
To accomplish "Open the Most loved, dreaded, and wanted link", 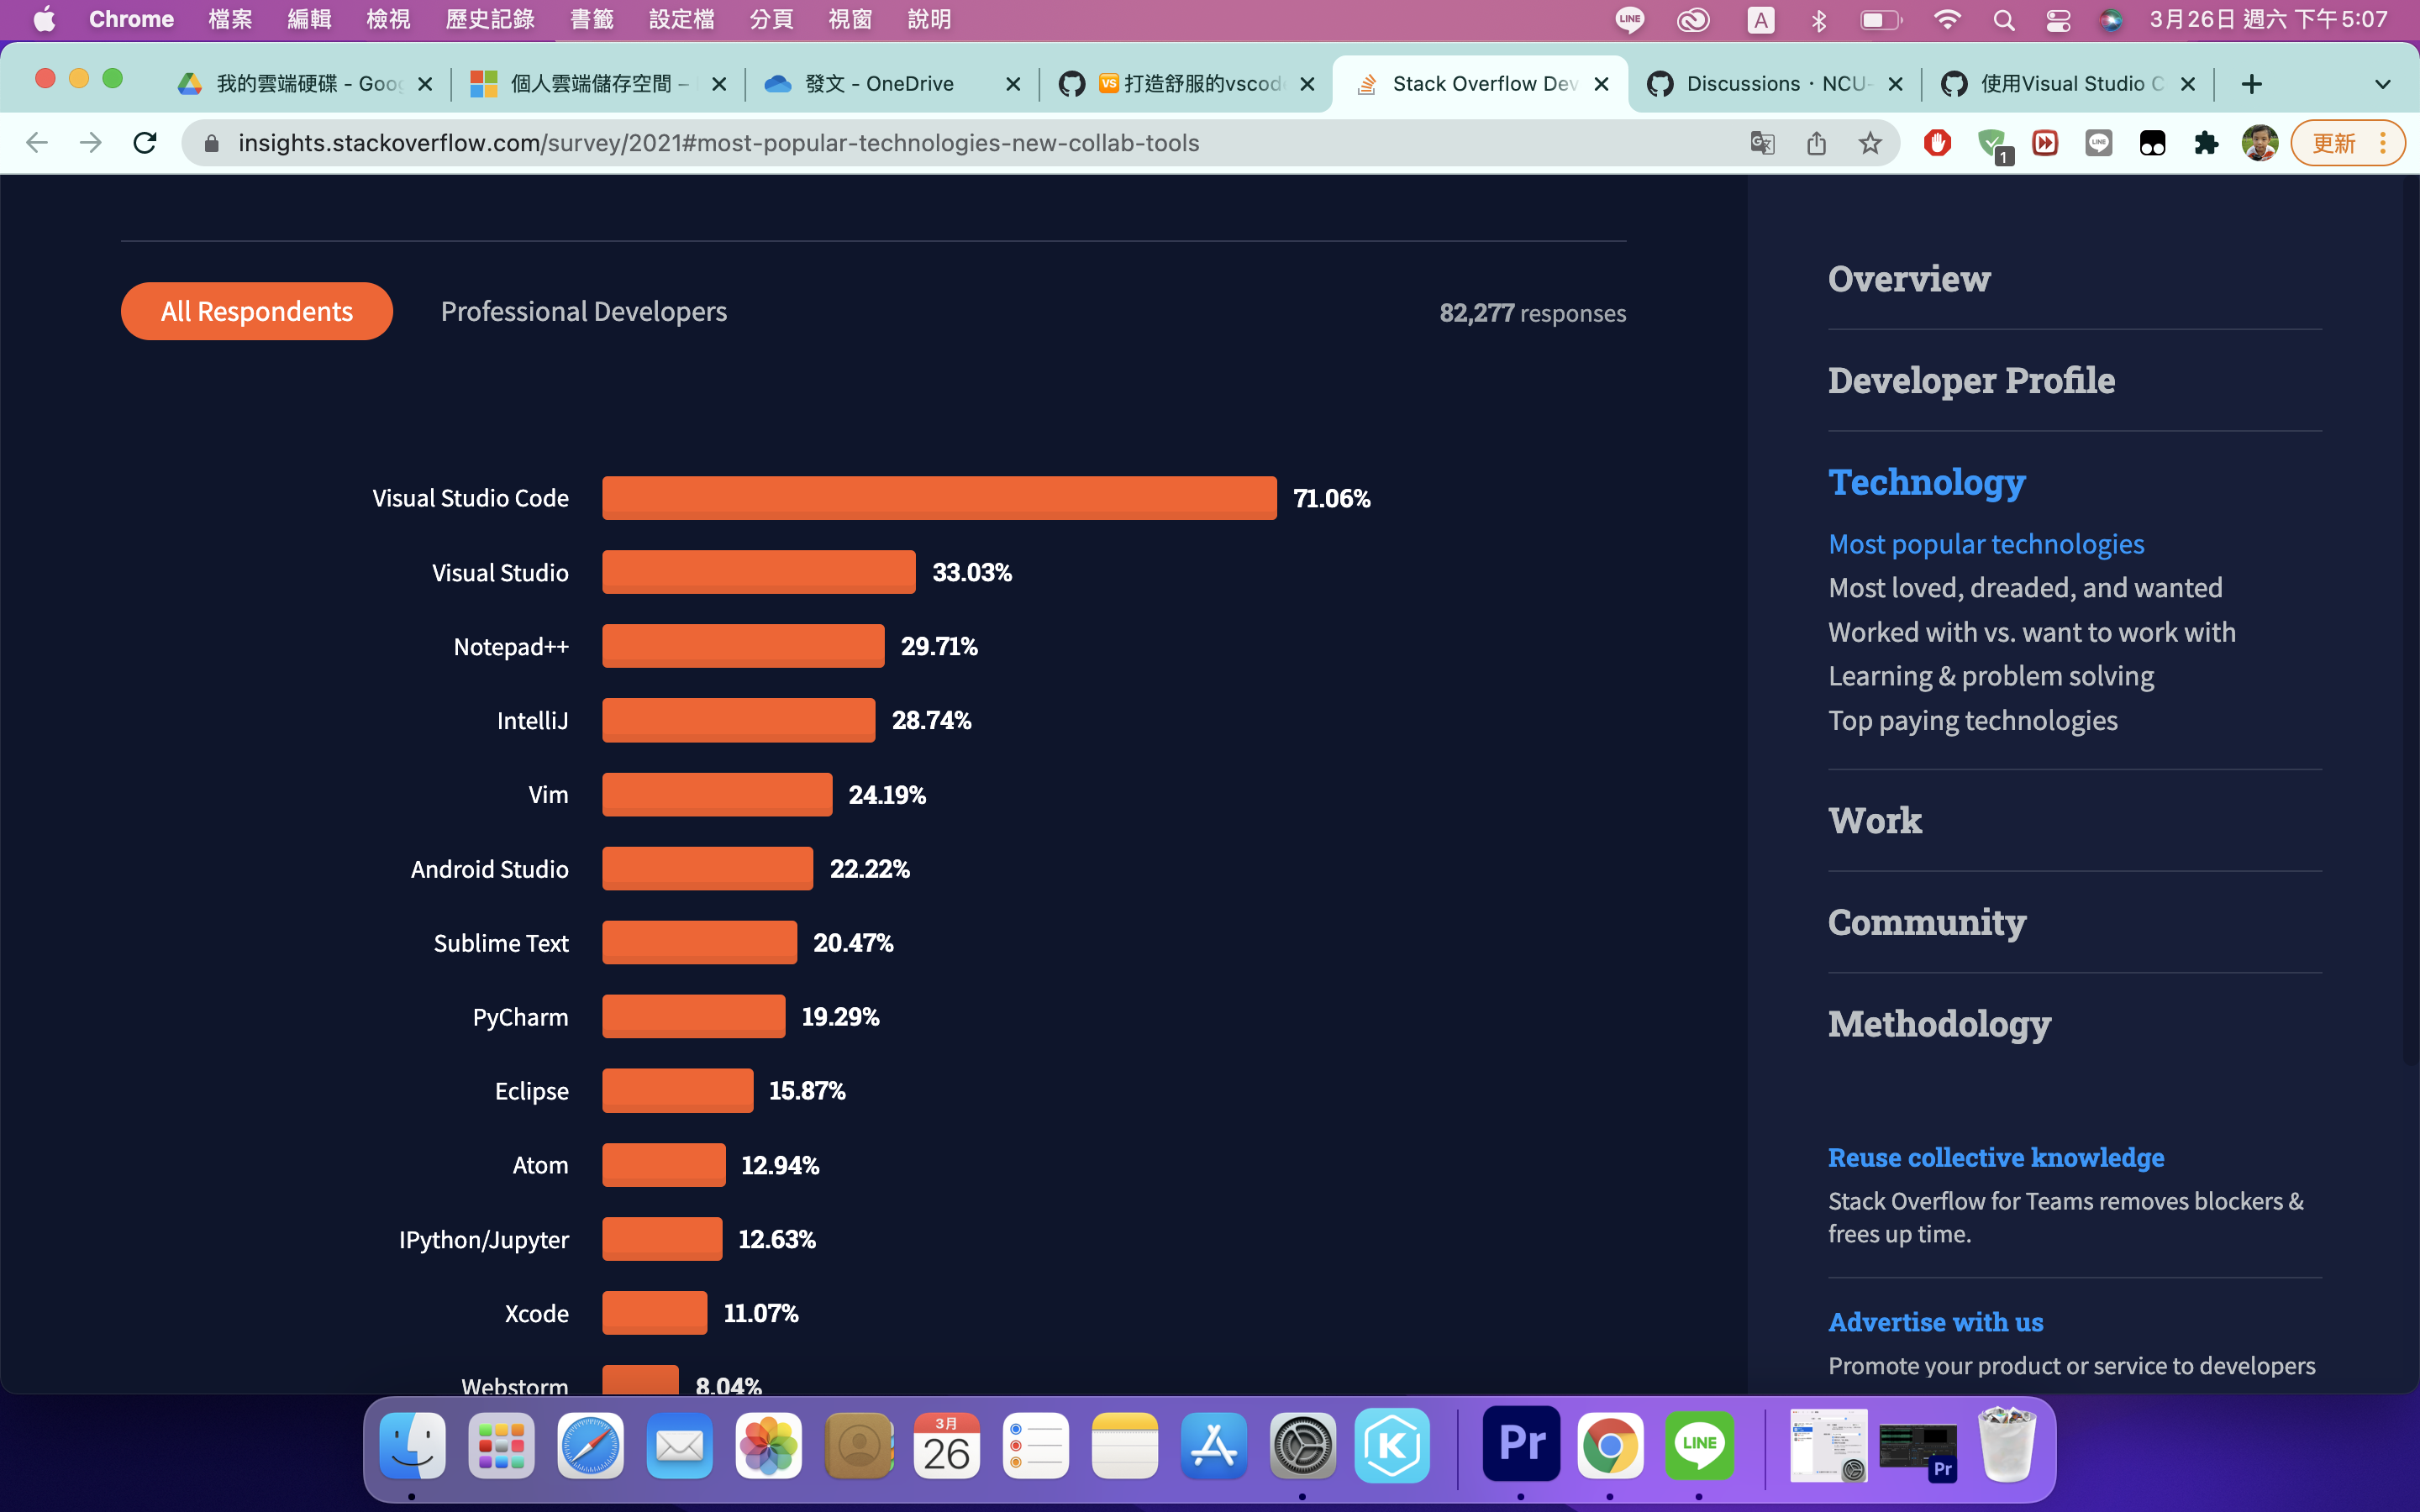I will click(x=2025, y=587).
